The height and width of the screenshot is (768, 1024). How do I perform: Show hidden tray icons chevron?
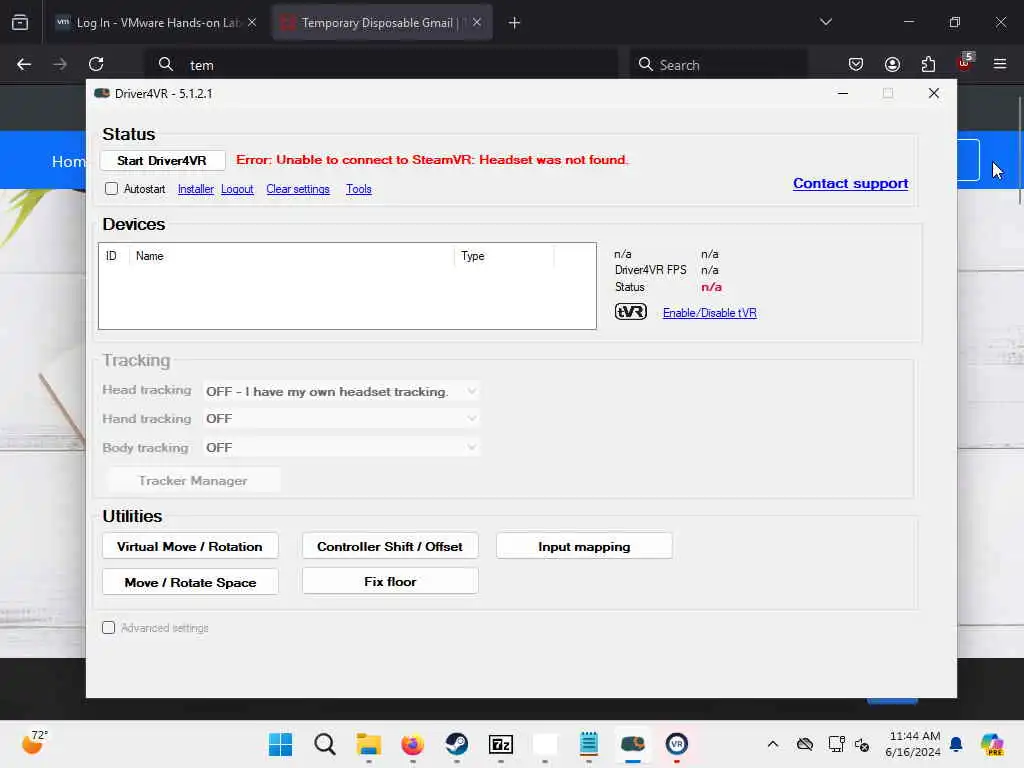pyautogui.click(x=773, y=744)
